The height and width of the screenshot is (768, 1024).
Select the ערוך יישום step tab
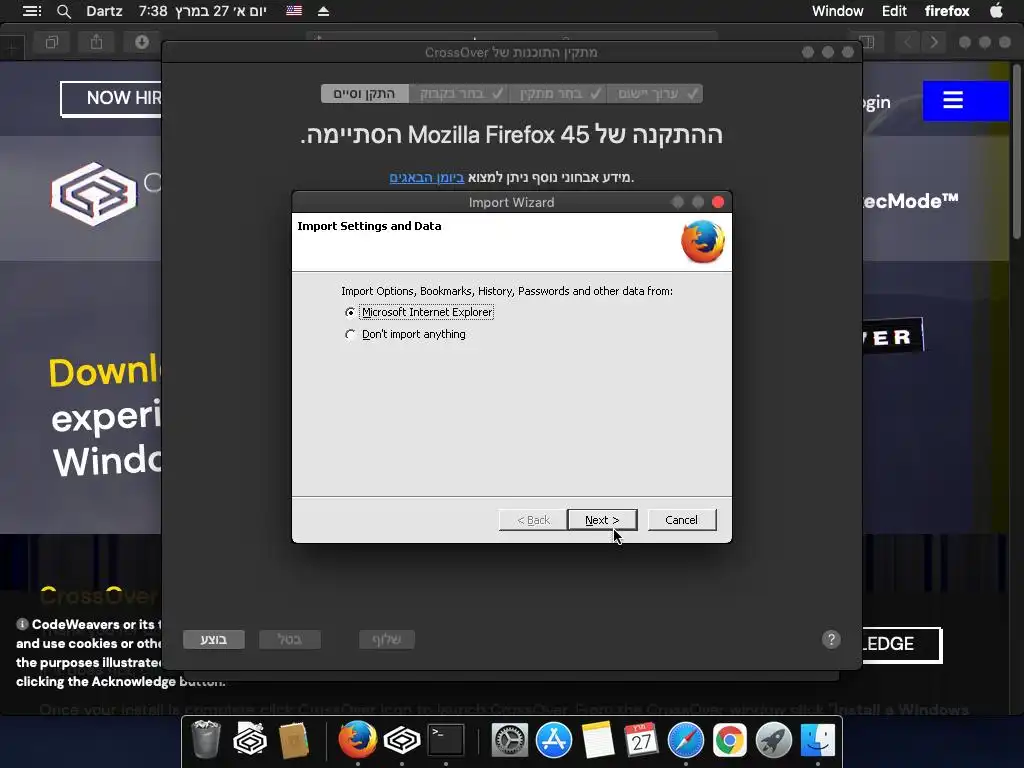655,93
